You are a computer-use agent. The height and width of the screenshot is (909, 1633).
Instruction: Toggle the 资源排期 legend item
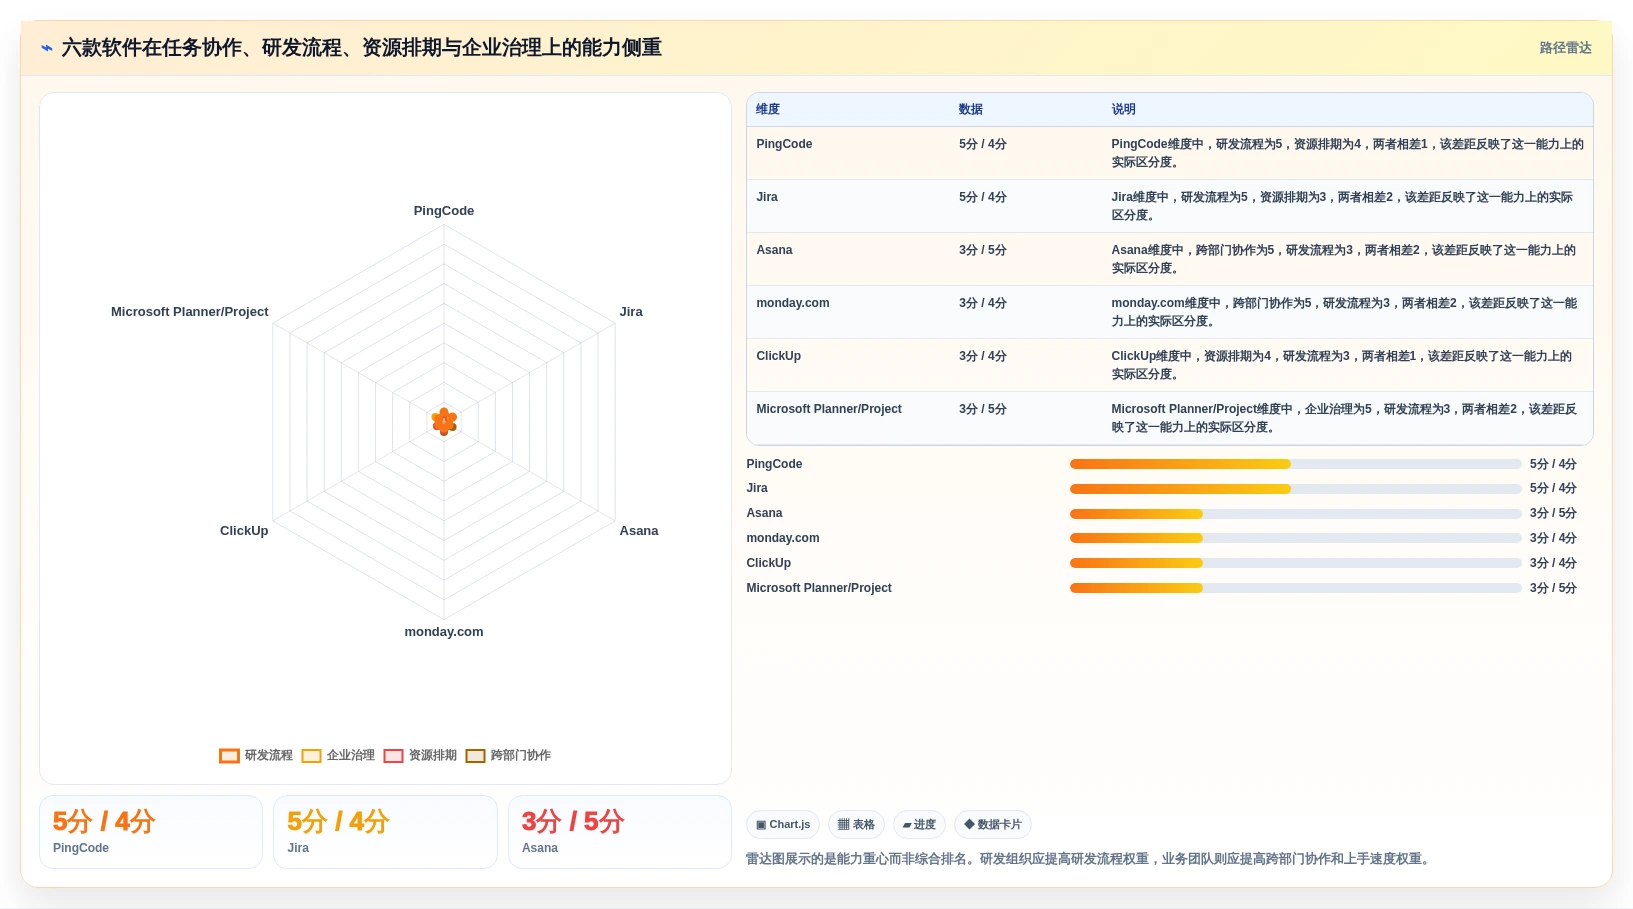point(420,756)
